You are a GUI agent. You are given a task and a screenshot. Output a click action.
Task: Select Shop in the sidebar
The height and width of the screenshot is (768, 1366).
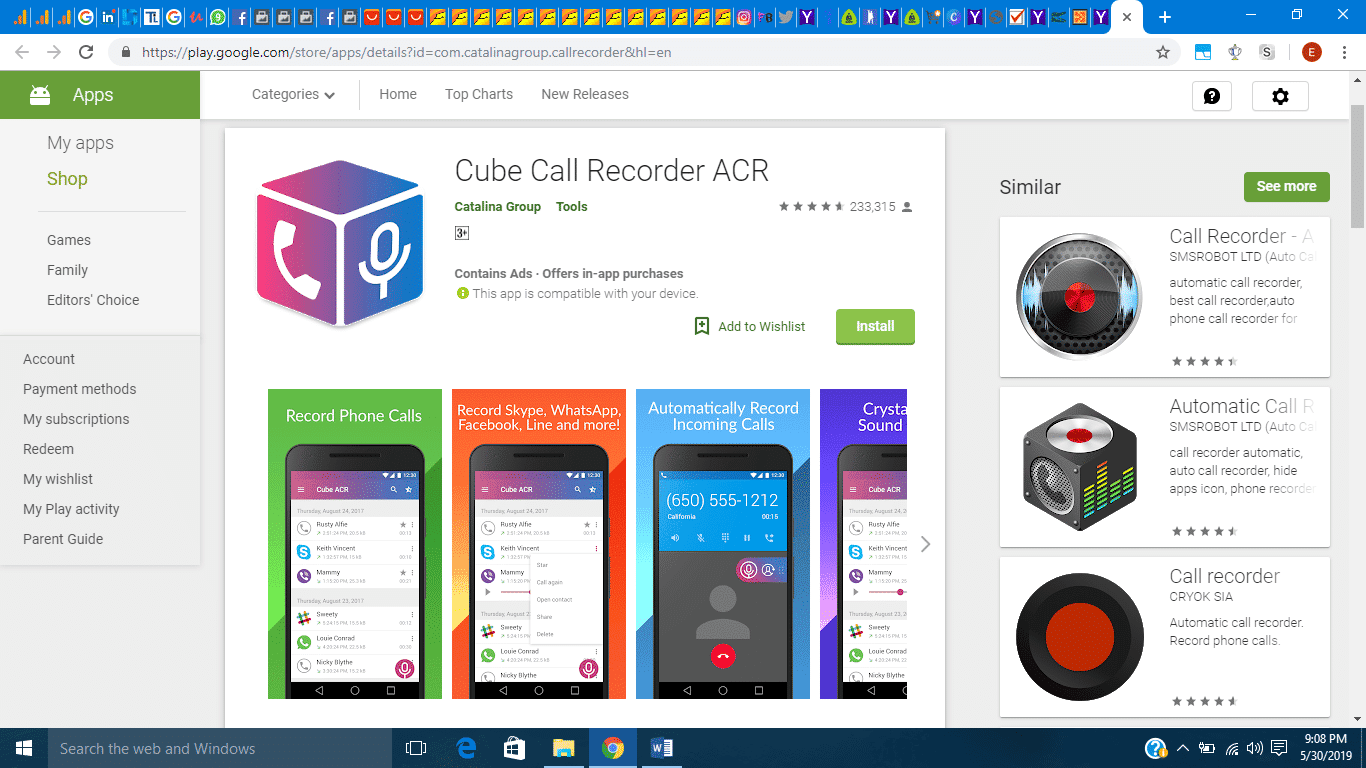(x=67, y=179)
